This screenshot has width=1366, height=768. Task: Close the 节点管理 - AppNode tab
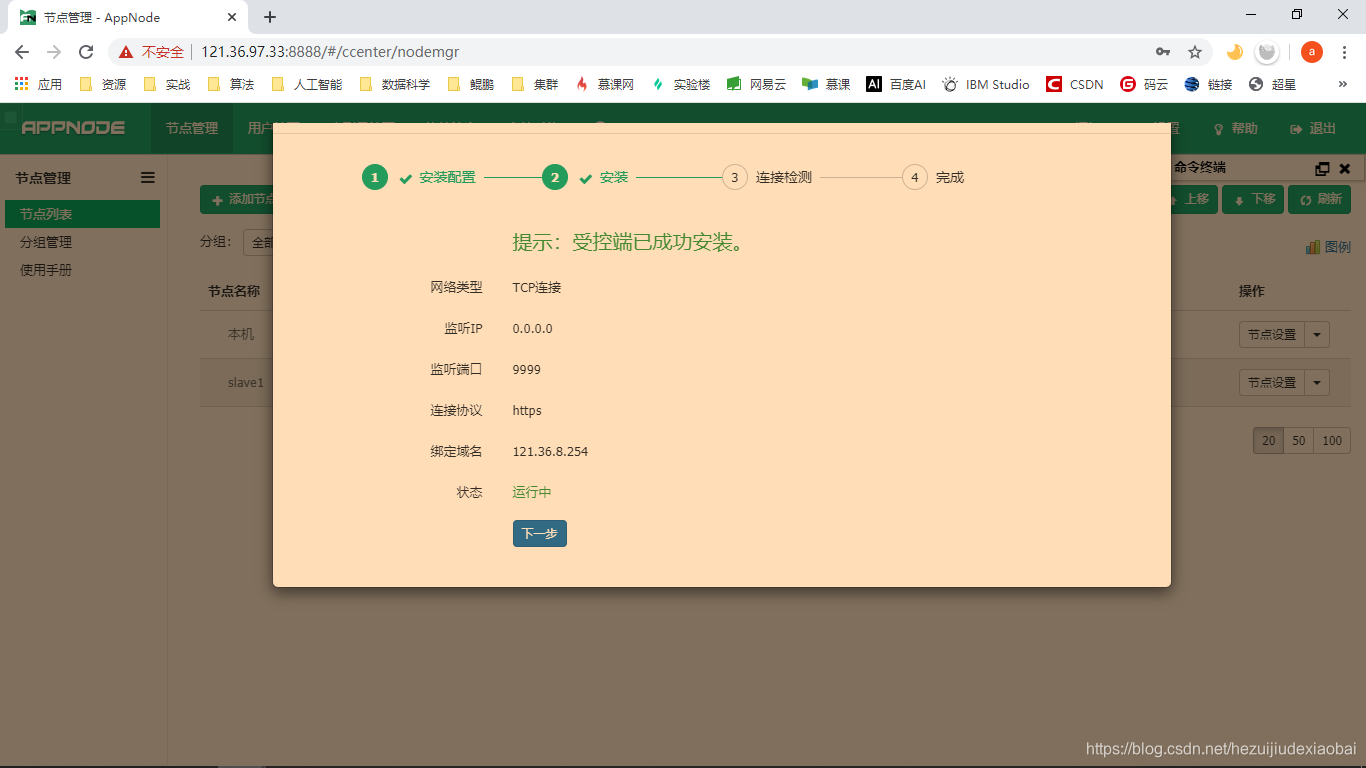click(232, 17)
